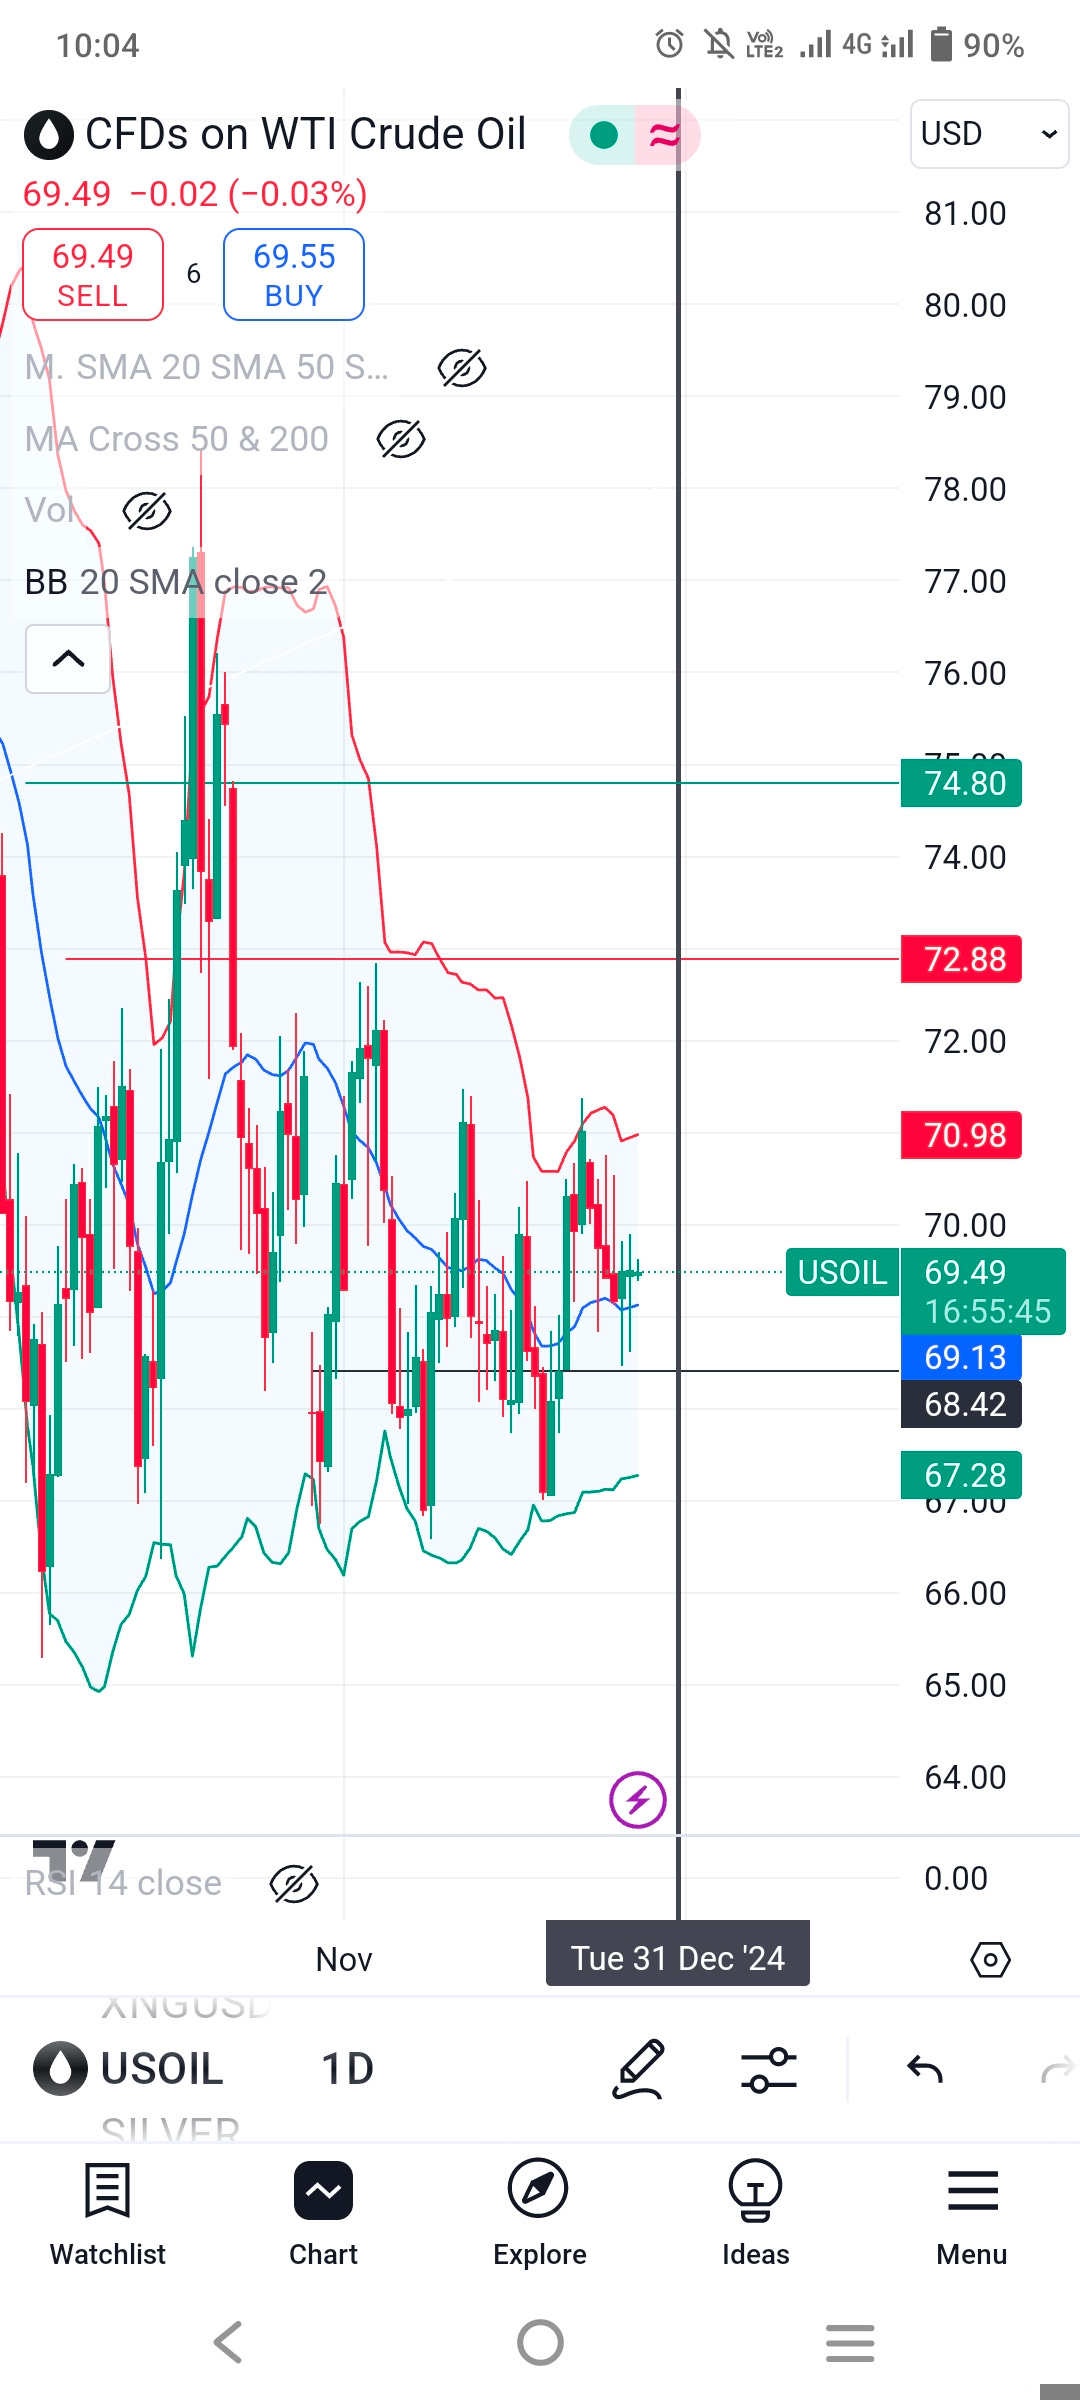Tap the Android back navigation button
The image size is (1080, 2400).
229,2342
